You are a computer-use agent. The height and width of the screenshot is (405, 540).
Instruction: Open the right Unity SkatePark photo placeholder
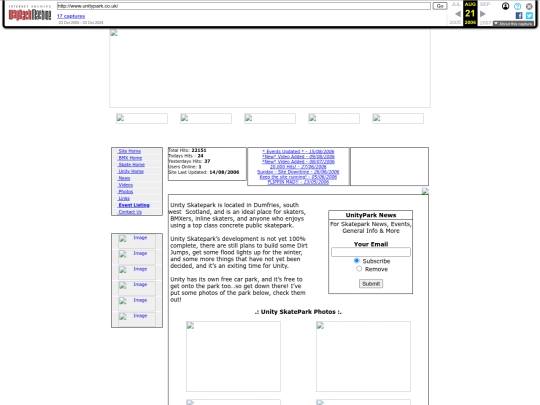pyautogui.click(x=363, y=356)
